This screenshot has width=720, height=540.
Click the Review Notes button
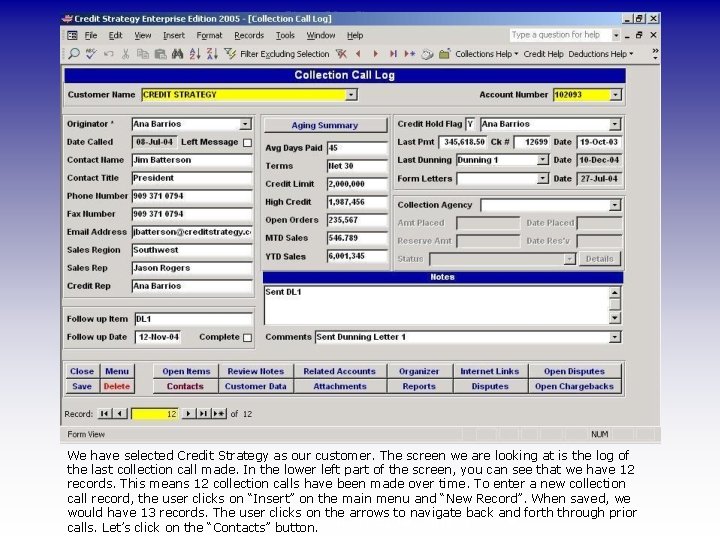pos(256,371)
